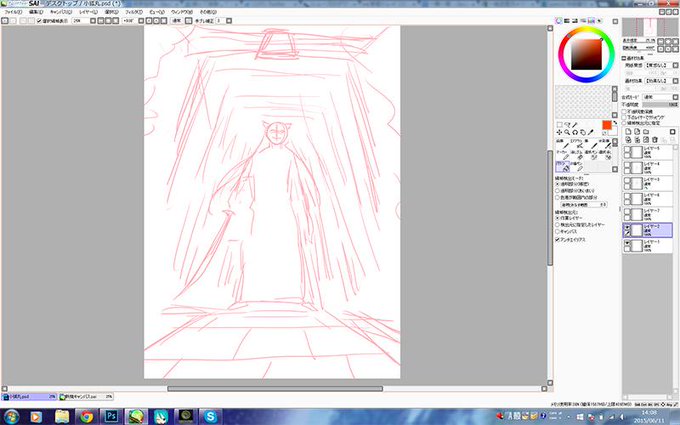The image size is (680, 425).
Task: Swap foreground and background colors arrow
Action: [x=615, y=123]
